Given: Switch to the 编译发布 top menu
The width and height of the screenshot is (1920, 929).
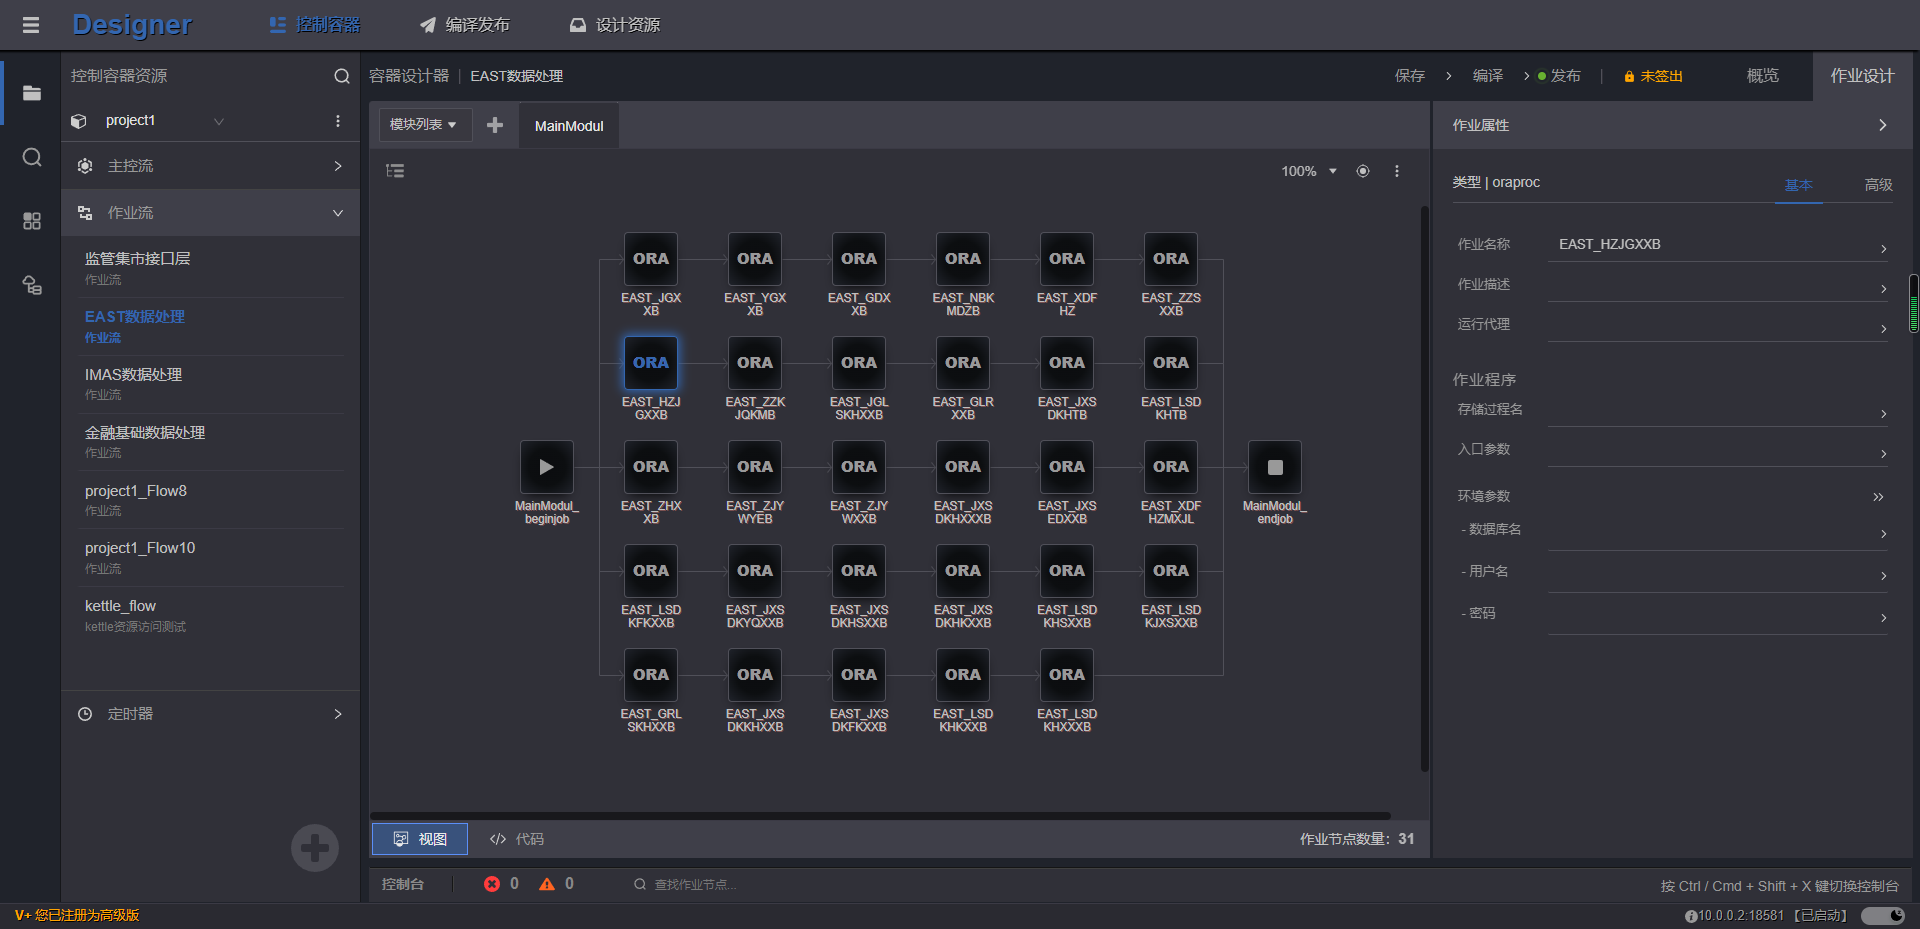Looking at the screenshot, I should [x=465, y=25].
